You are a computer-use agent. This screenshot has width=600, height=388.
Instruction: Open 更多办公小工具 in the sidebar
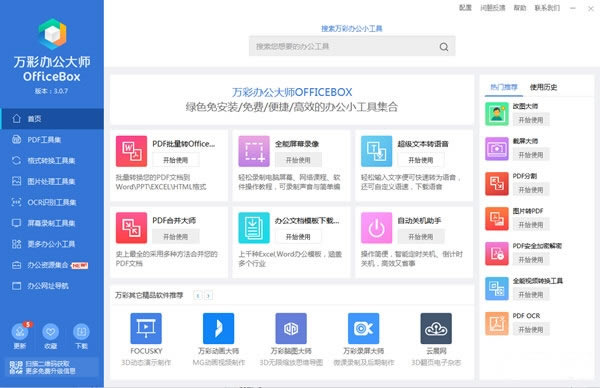point(52,244)
